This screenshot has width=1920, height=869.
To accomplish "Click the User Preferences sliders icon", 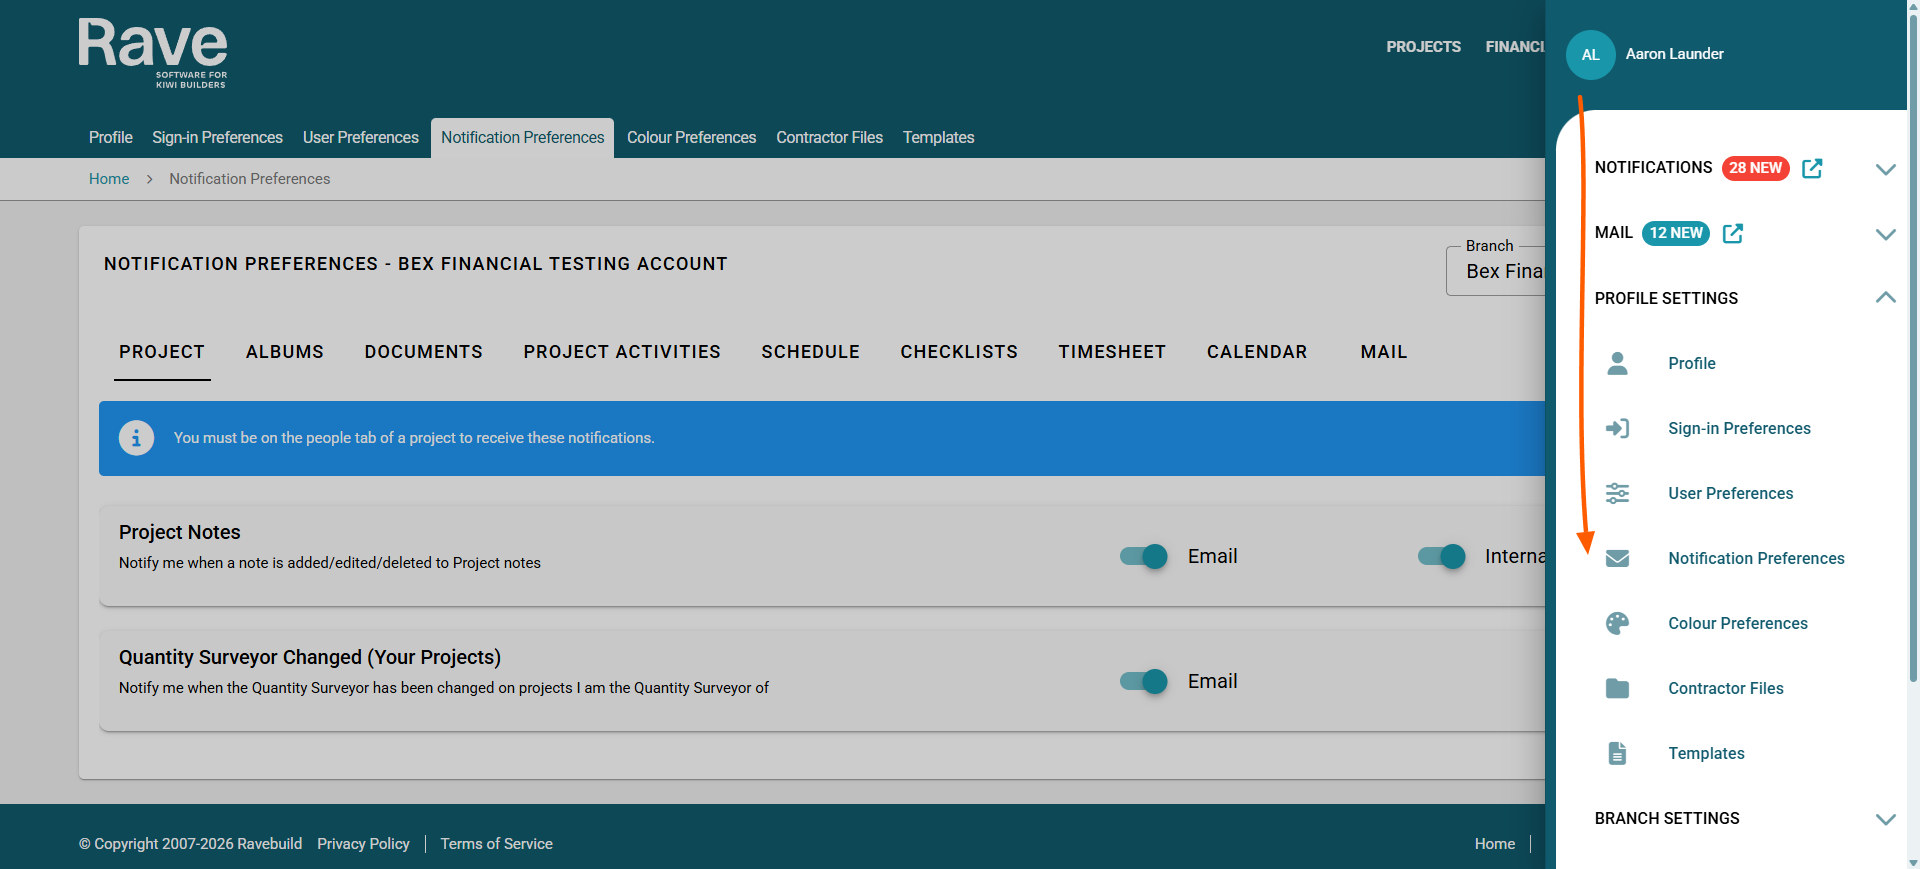I will pyautogui.click(x=1617, y=493).
